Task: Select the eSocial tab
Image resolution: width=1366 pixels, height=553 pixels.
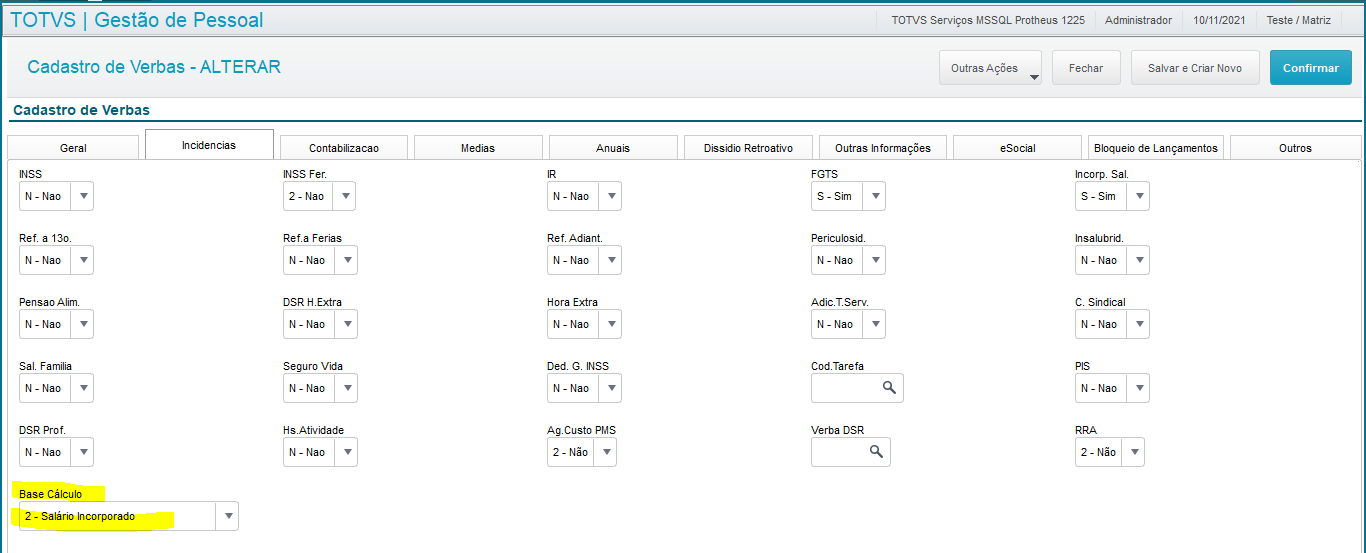Action: coord(1017,148)
